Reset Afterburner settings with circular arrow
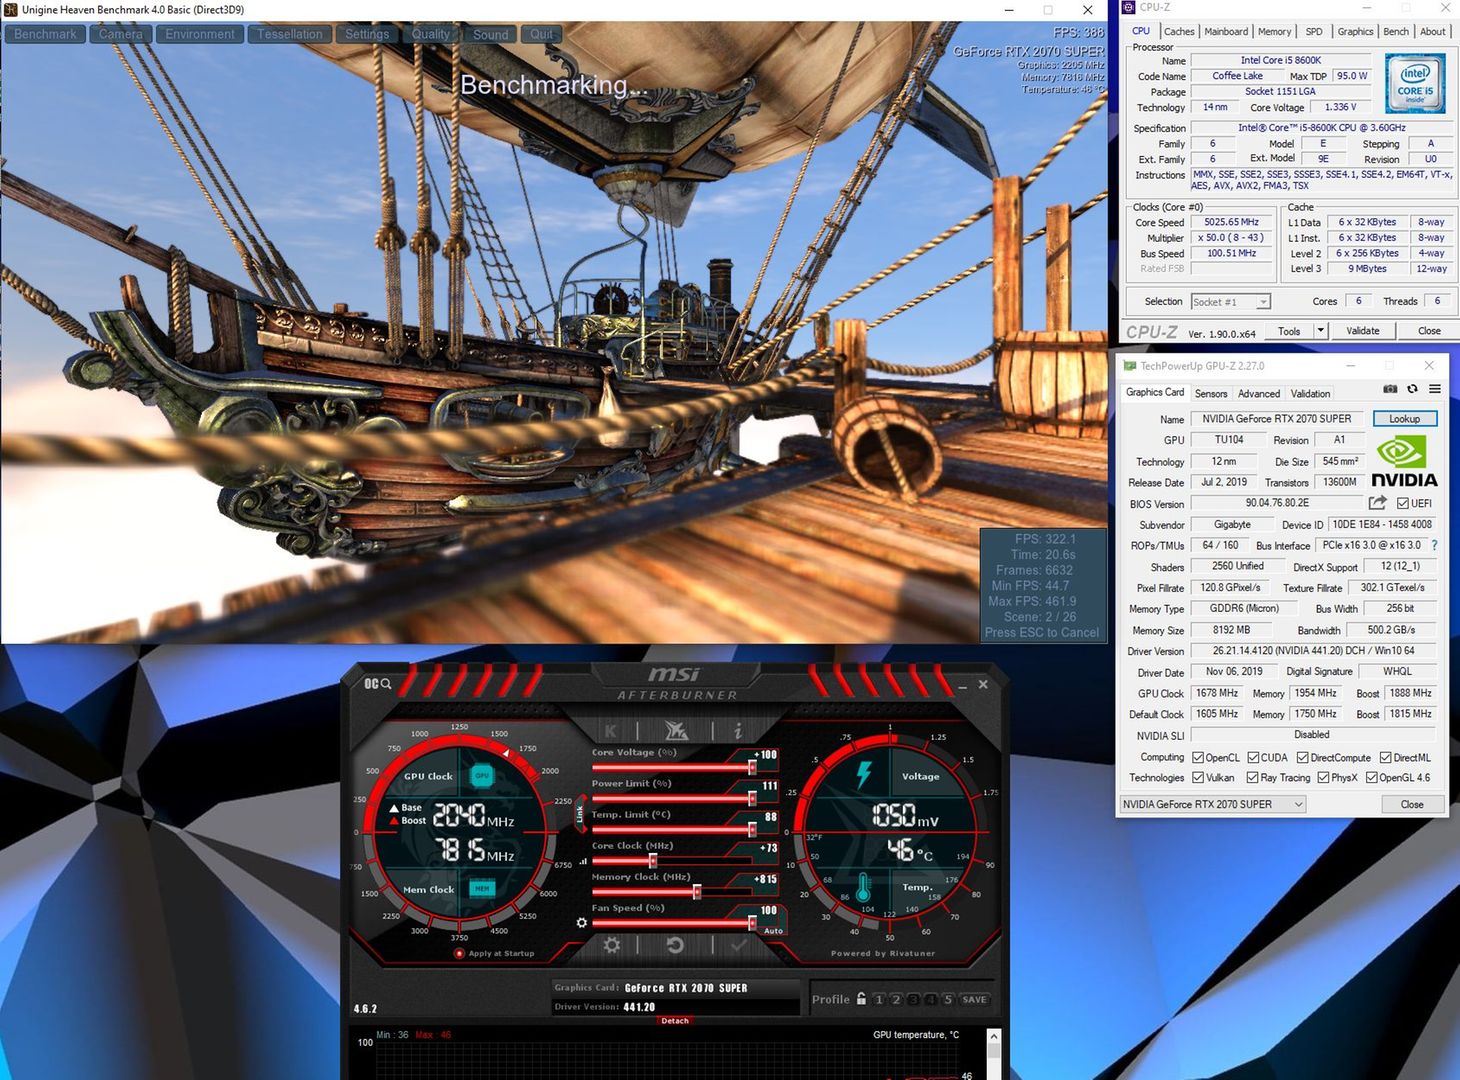Image resolution: width=1460 pixels, height=1080 pixels. [675, 945]
